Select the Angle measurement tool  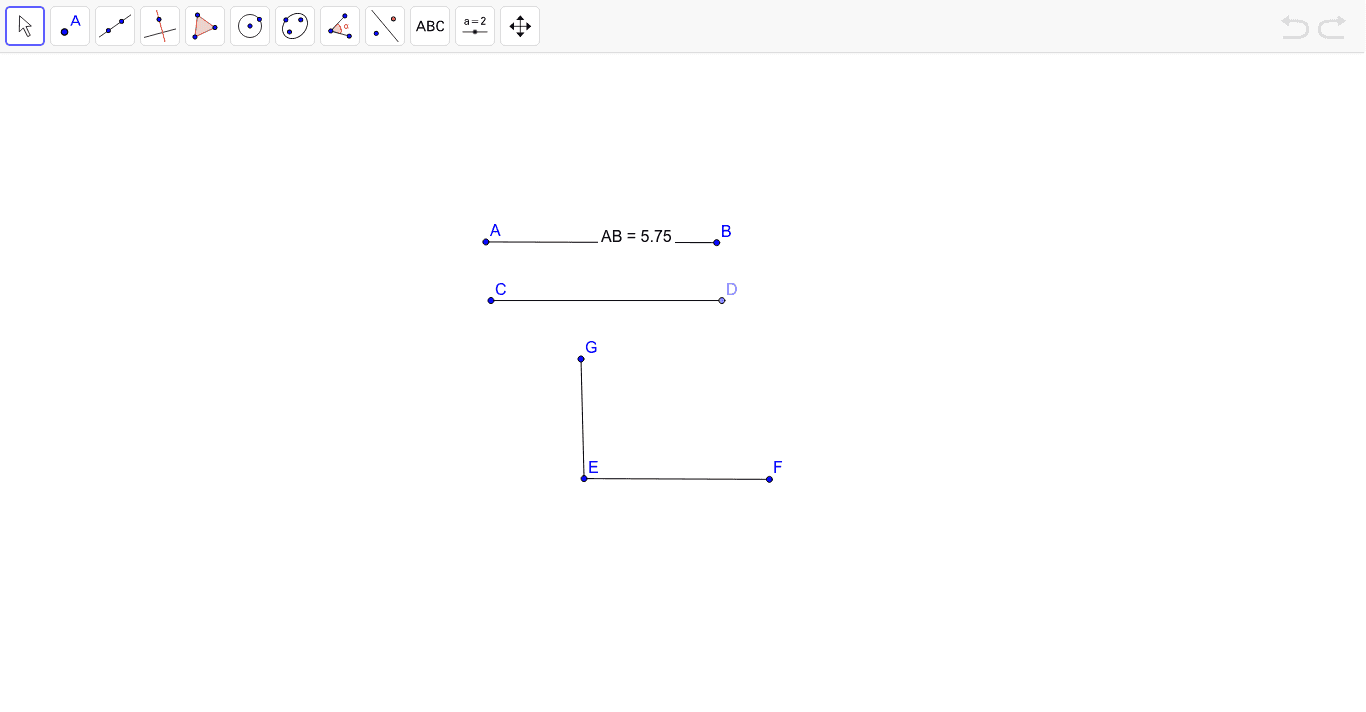click(x=340, y=25)
